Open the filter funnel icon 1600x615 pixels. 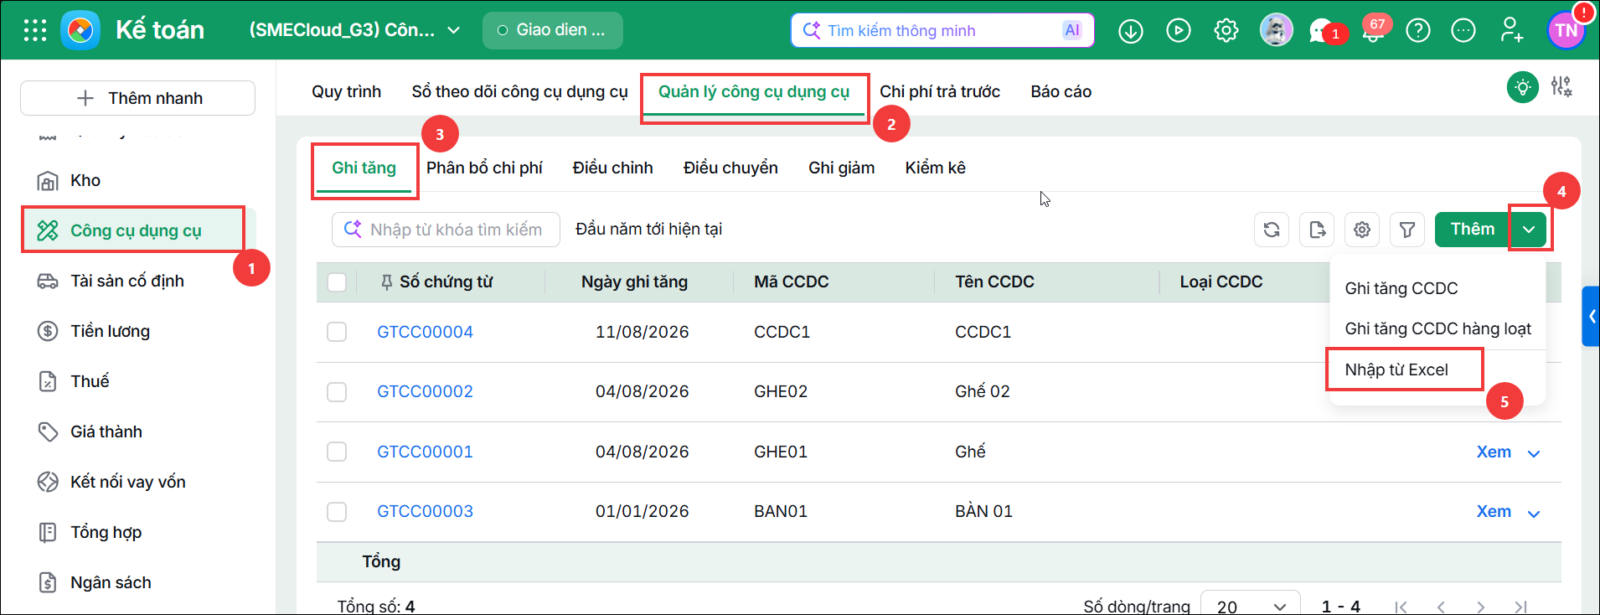[1407, 230]
